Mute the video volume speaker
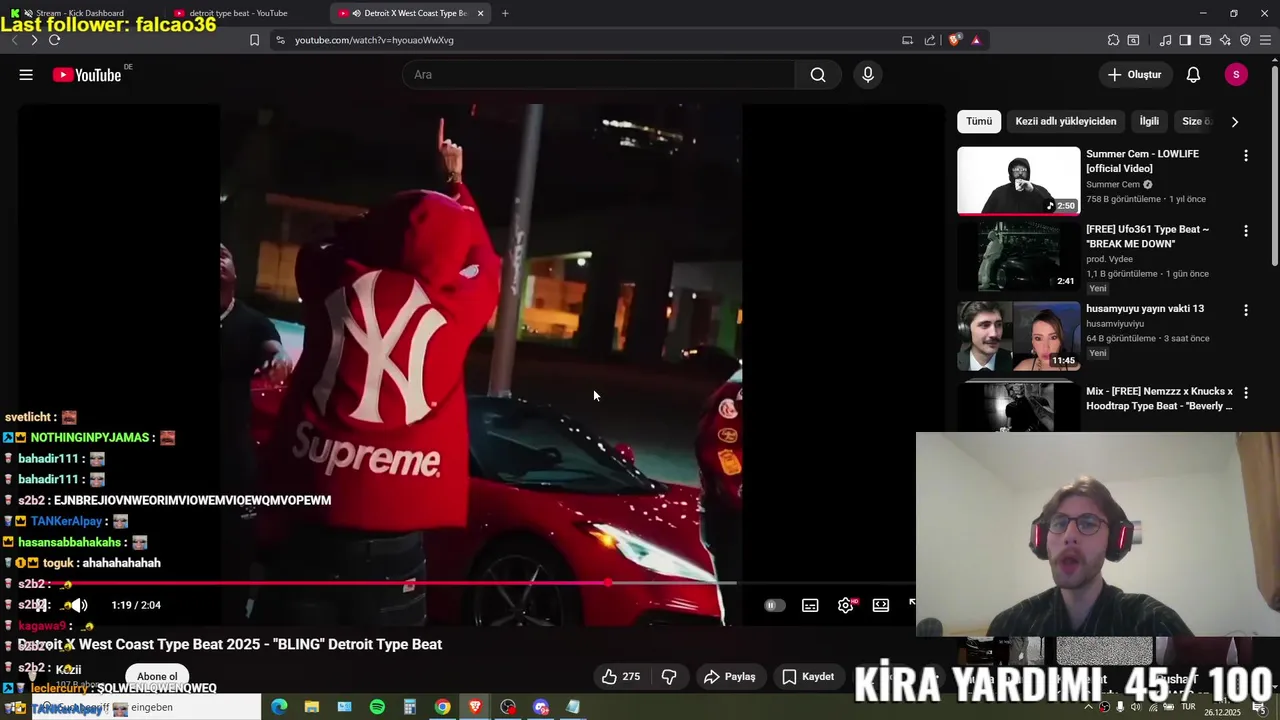 coord(78,605)
